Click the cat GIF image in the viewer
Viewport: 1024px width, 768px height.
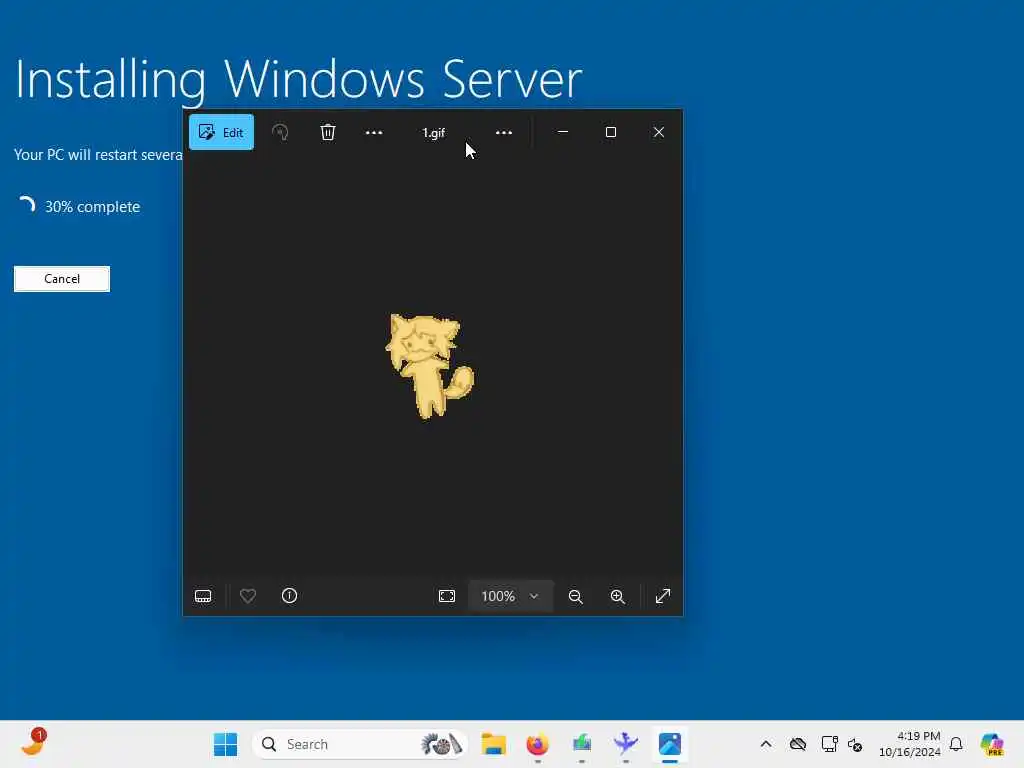point(429,366)
